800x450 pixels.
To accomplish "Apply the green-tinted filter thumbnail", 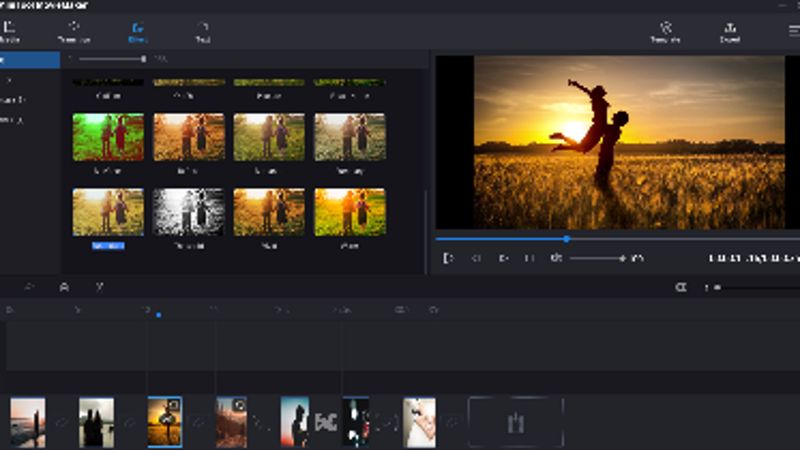I will click(x=108, y=137).
